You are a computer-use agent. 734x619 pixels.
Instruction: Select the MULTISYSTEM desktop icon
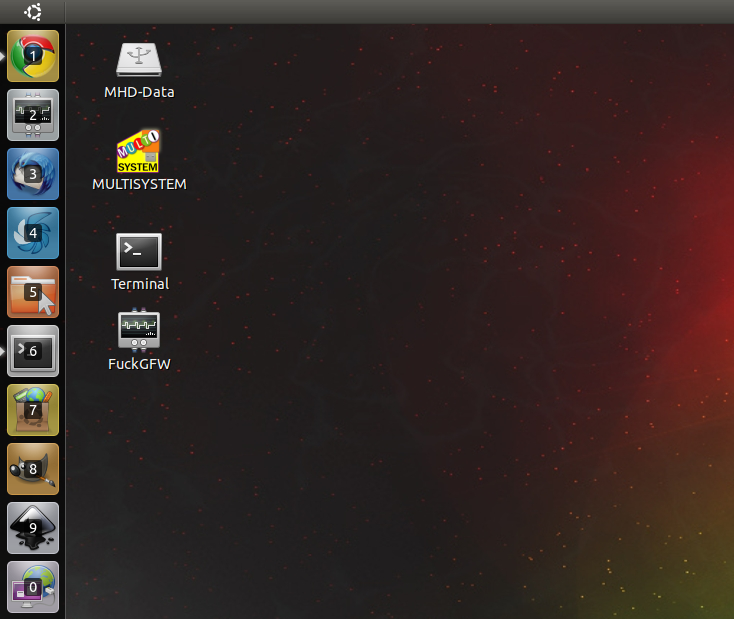coord(138,151)
